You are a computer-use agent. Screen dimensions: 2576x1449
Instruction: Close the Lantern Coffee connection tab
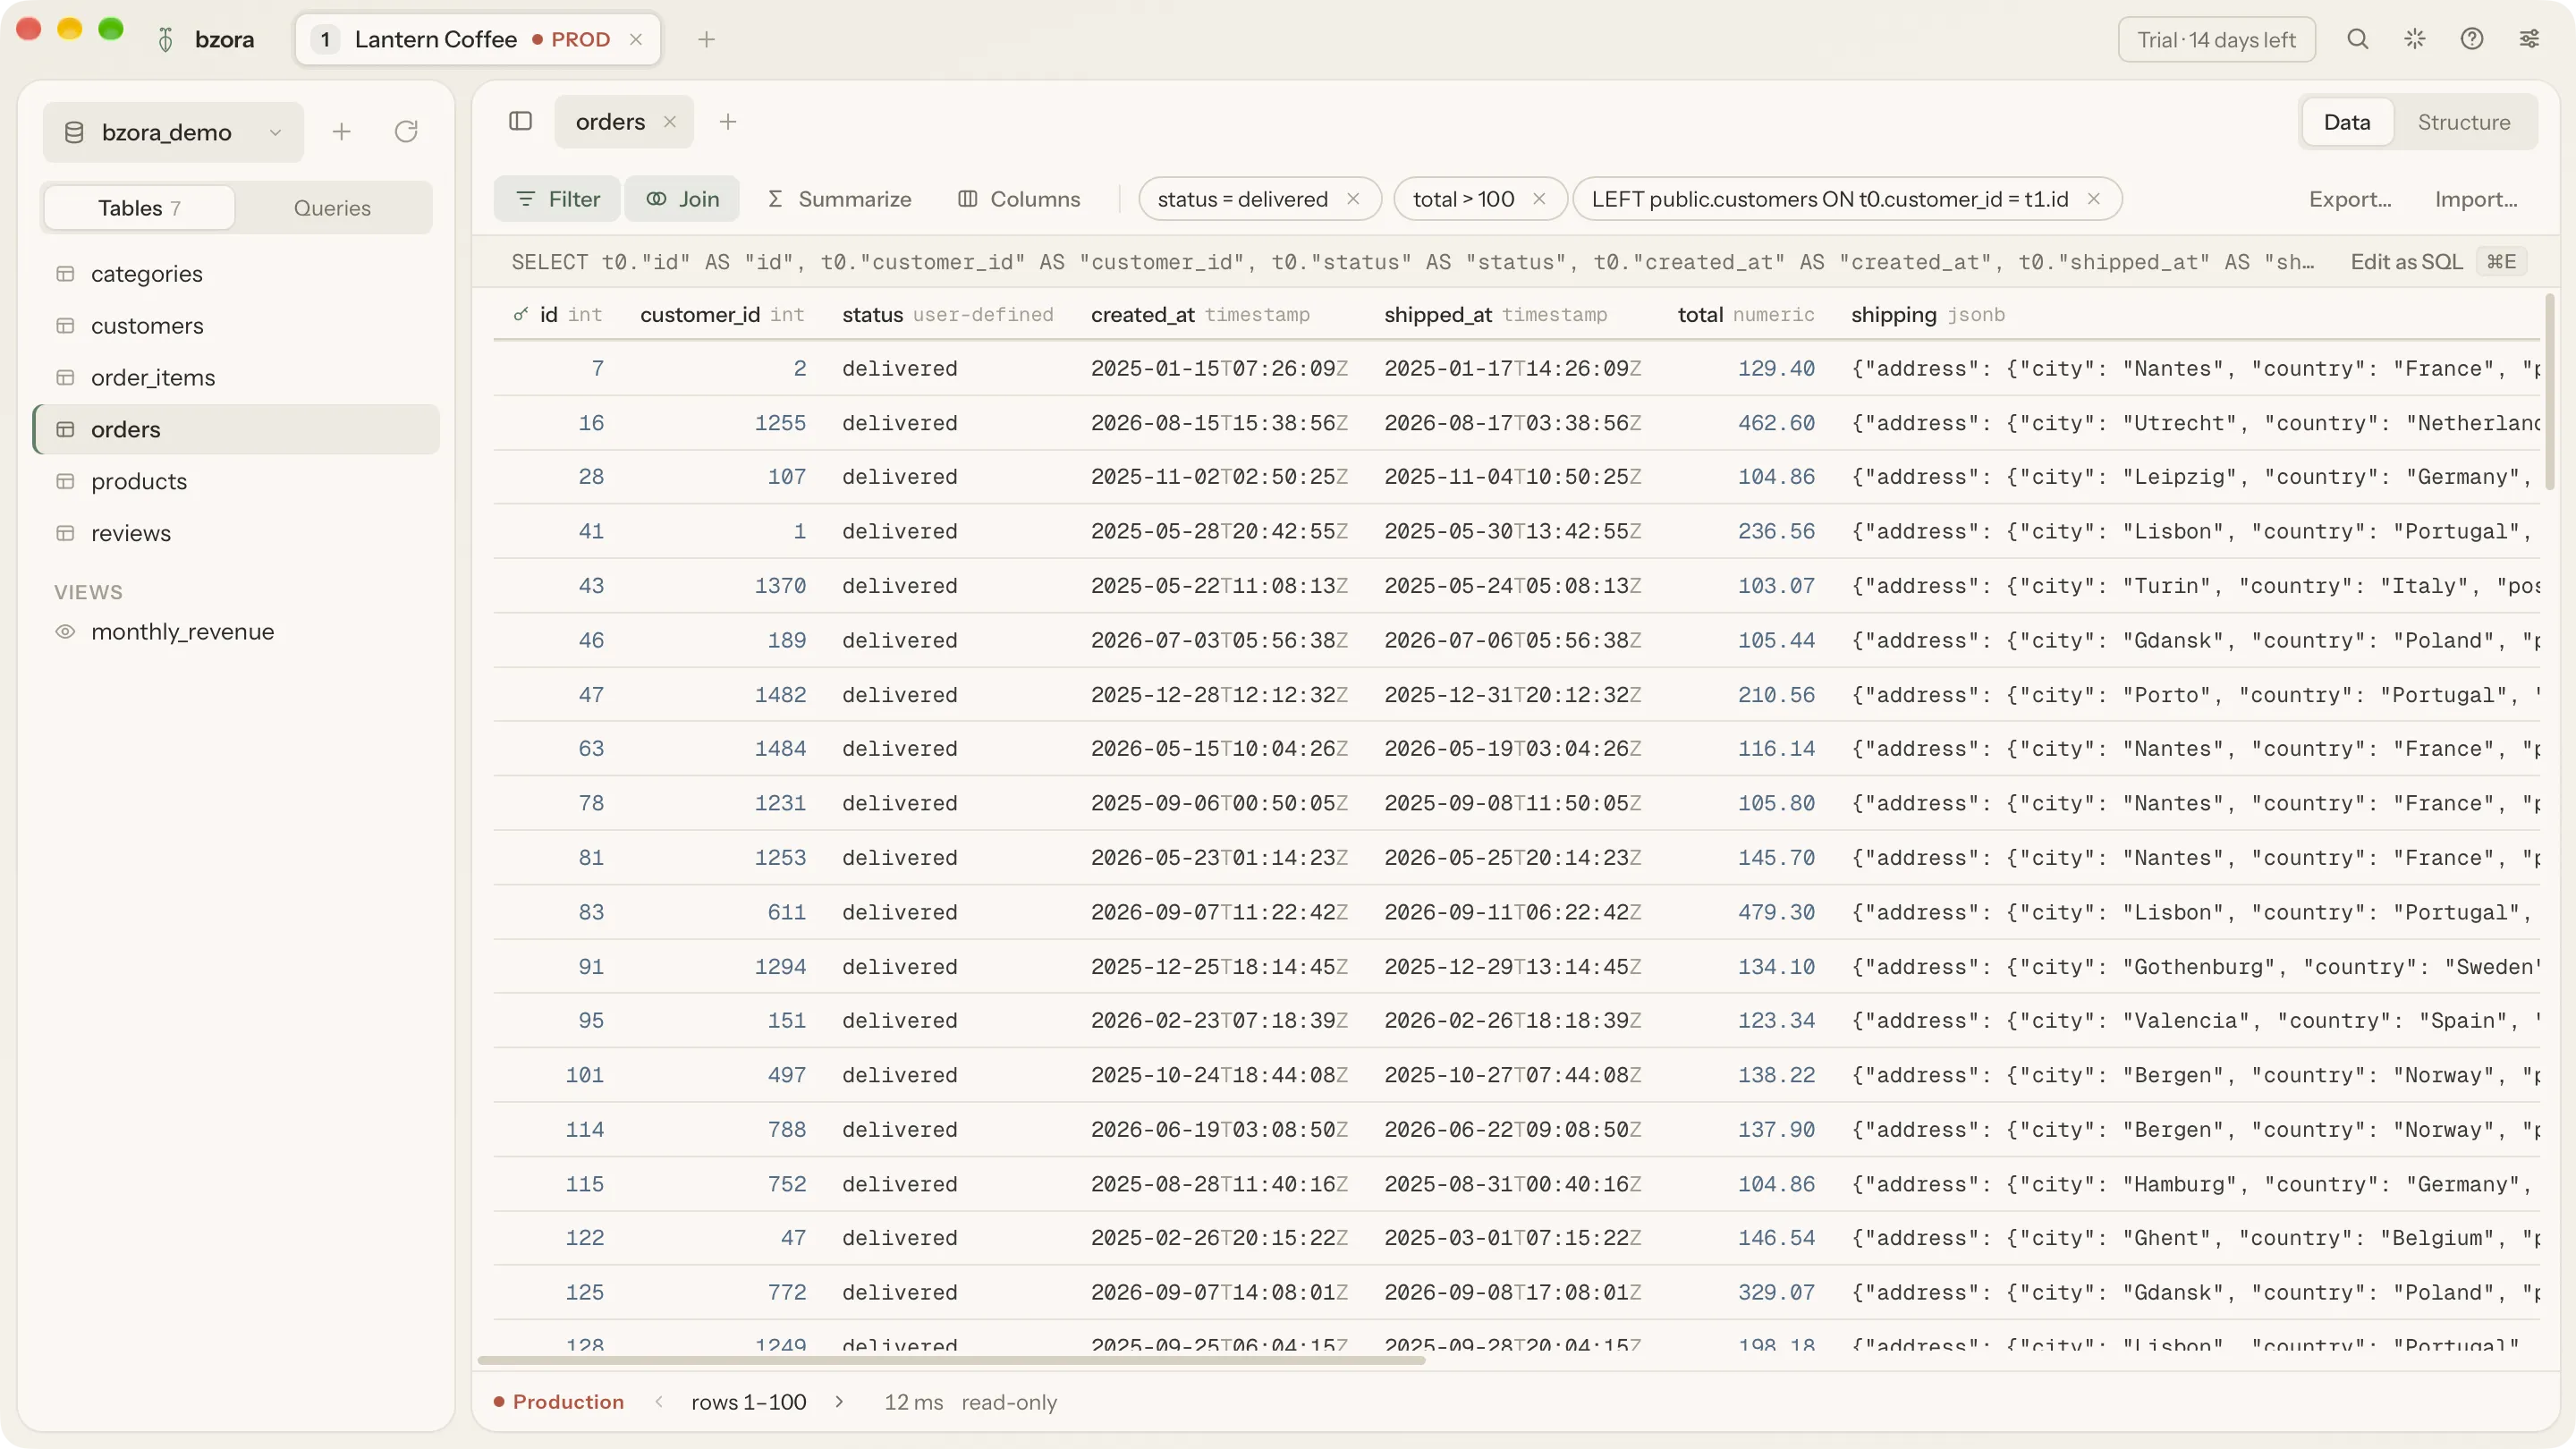tap(635, 39)
